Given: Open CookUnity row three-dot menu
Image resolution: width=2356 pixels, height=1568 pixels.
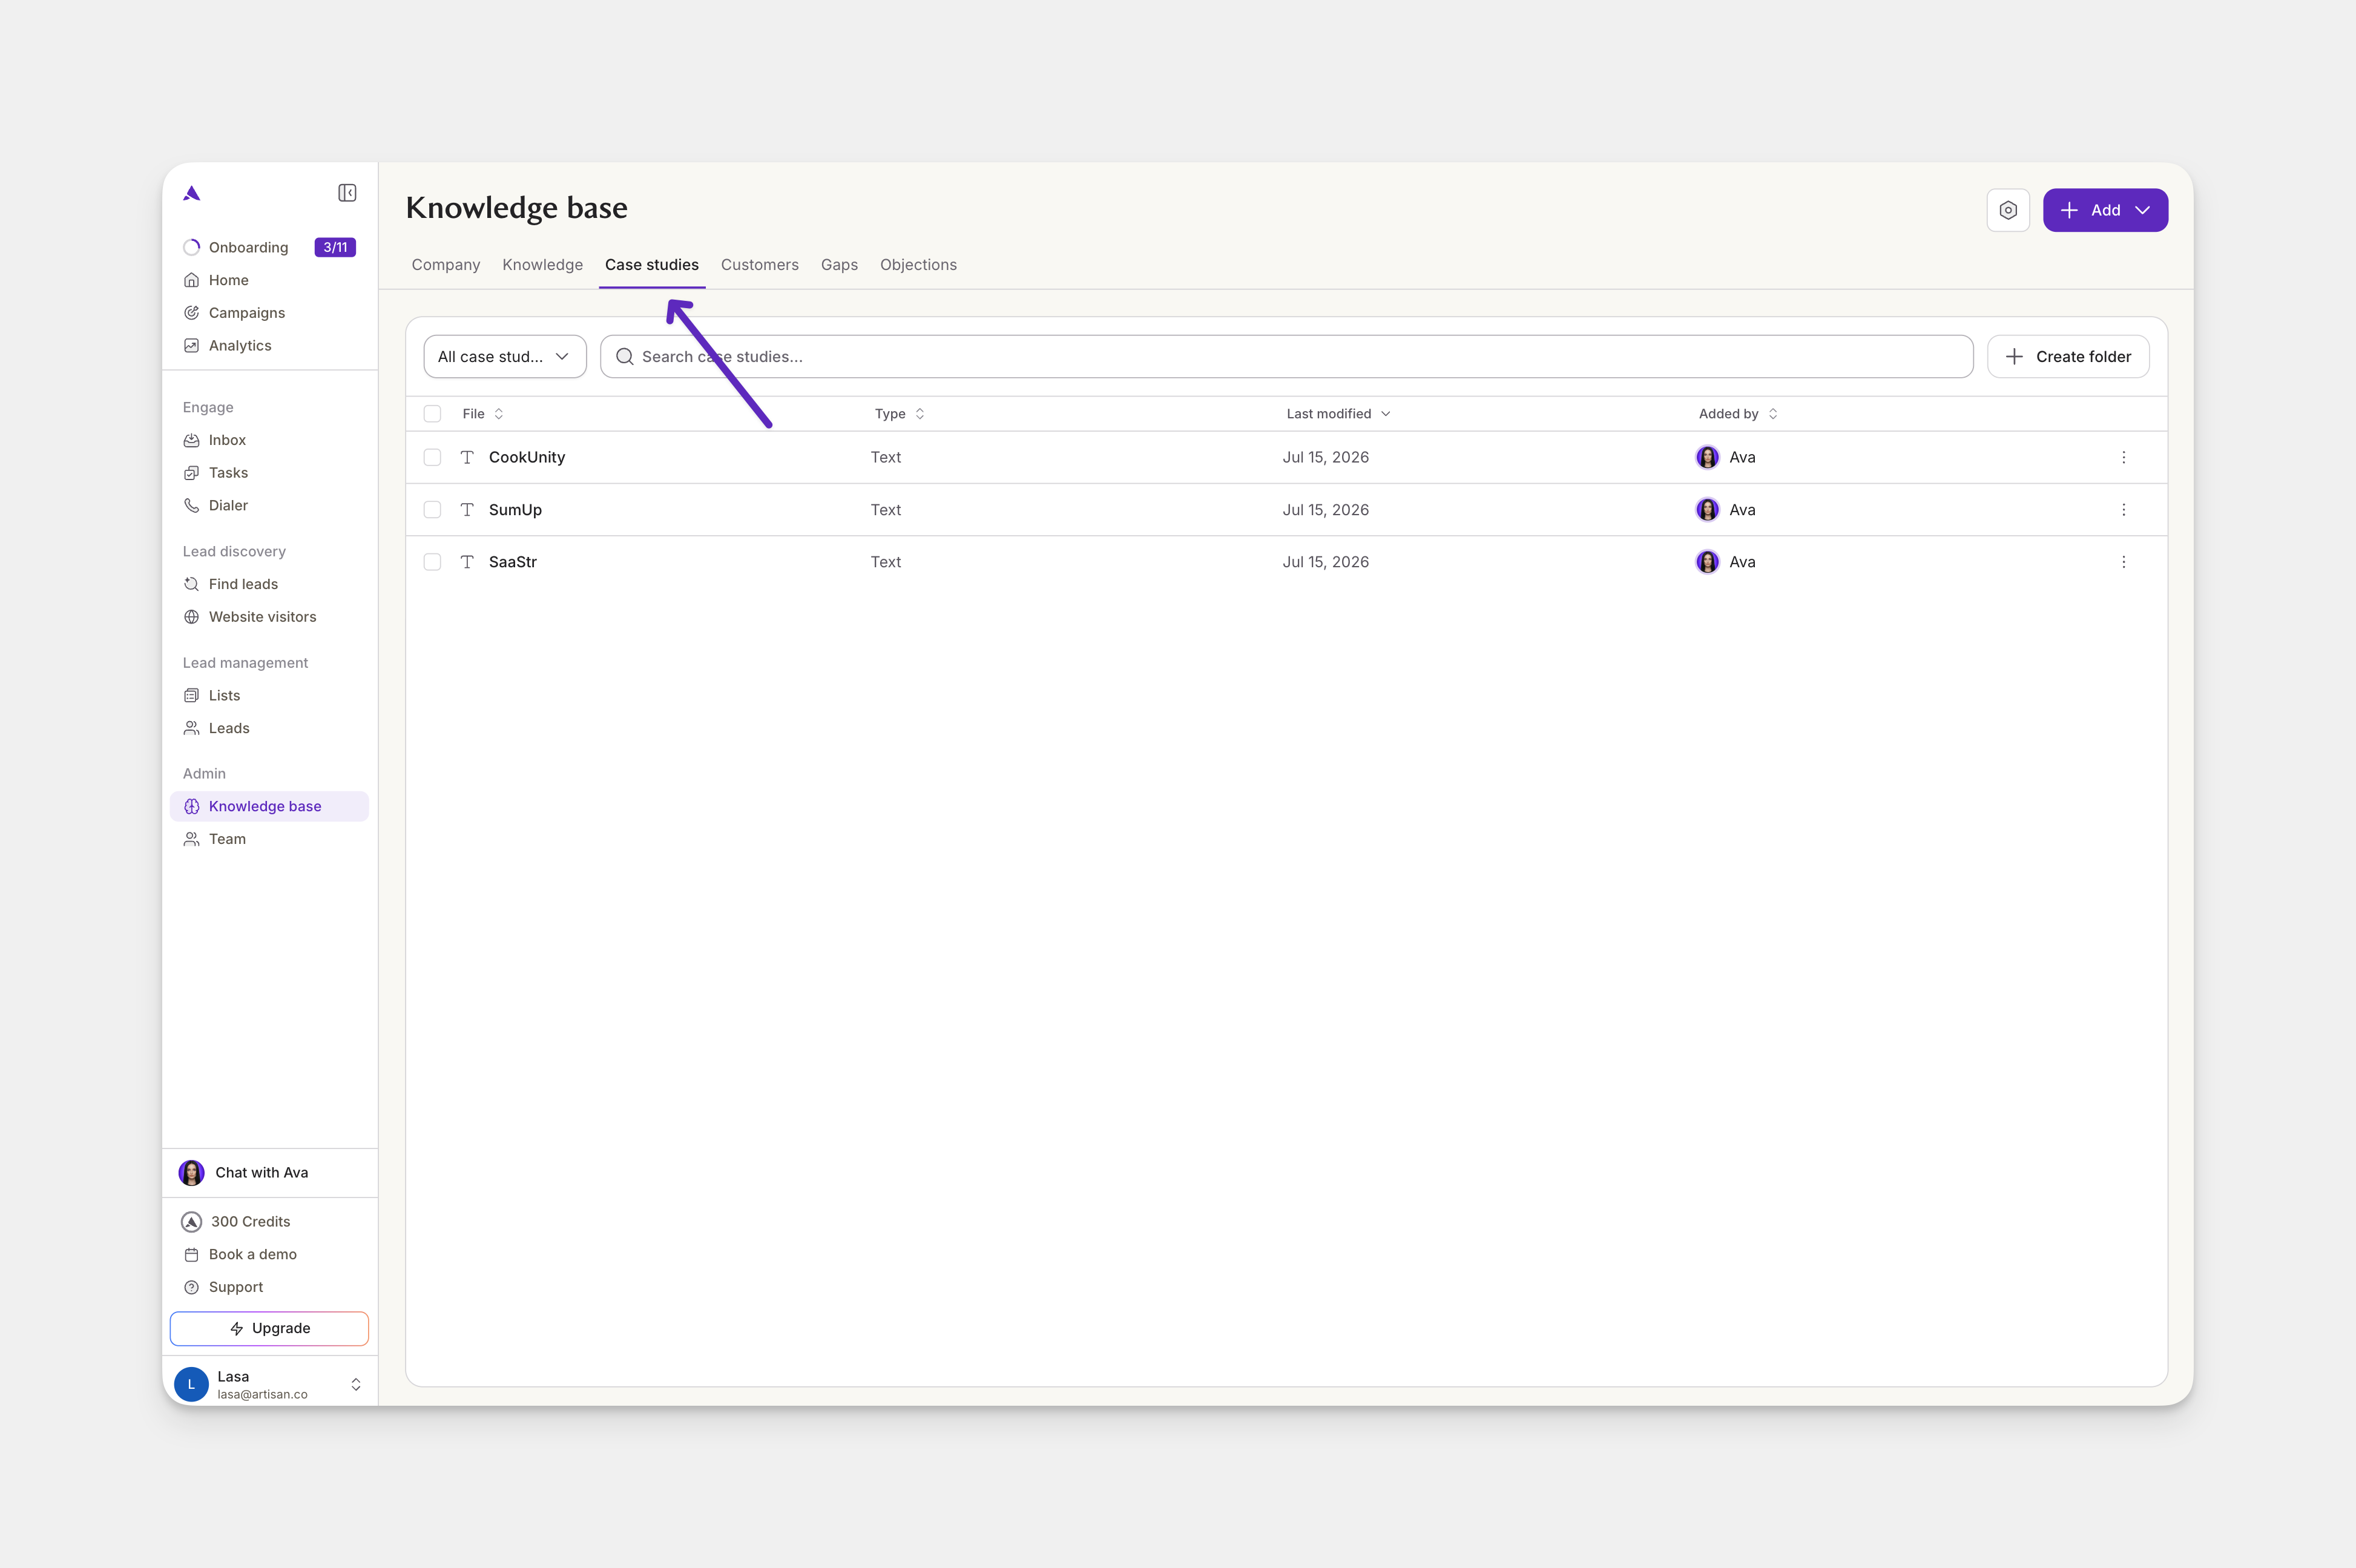Looking at the screenshot, I should tap(2124, 457).
